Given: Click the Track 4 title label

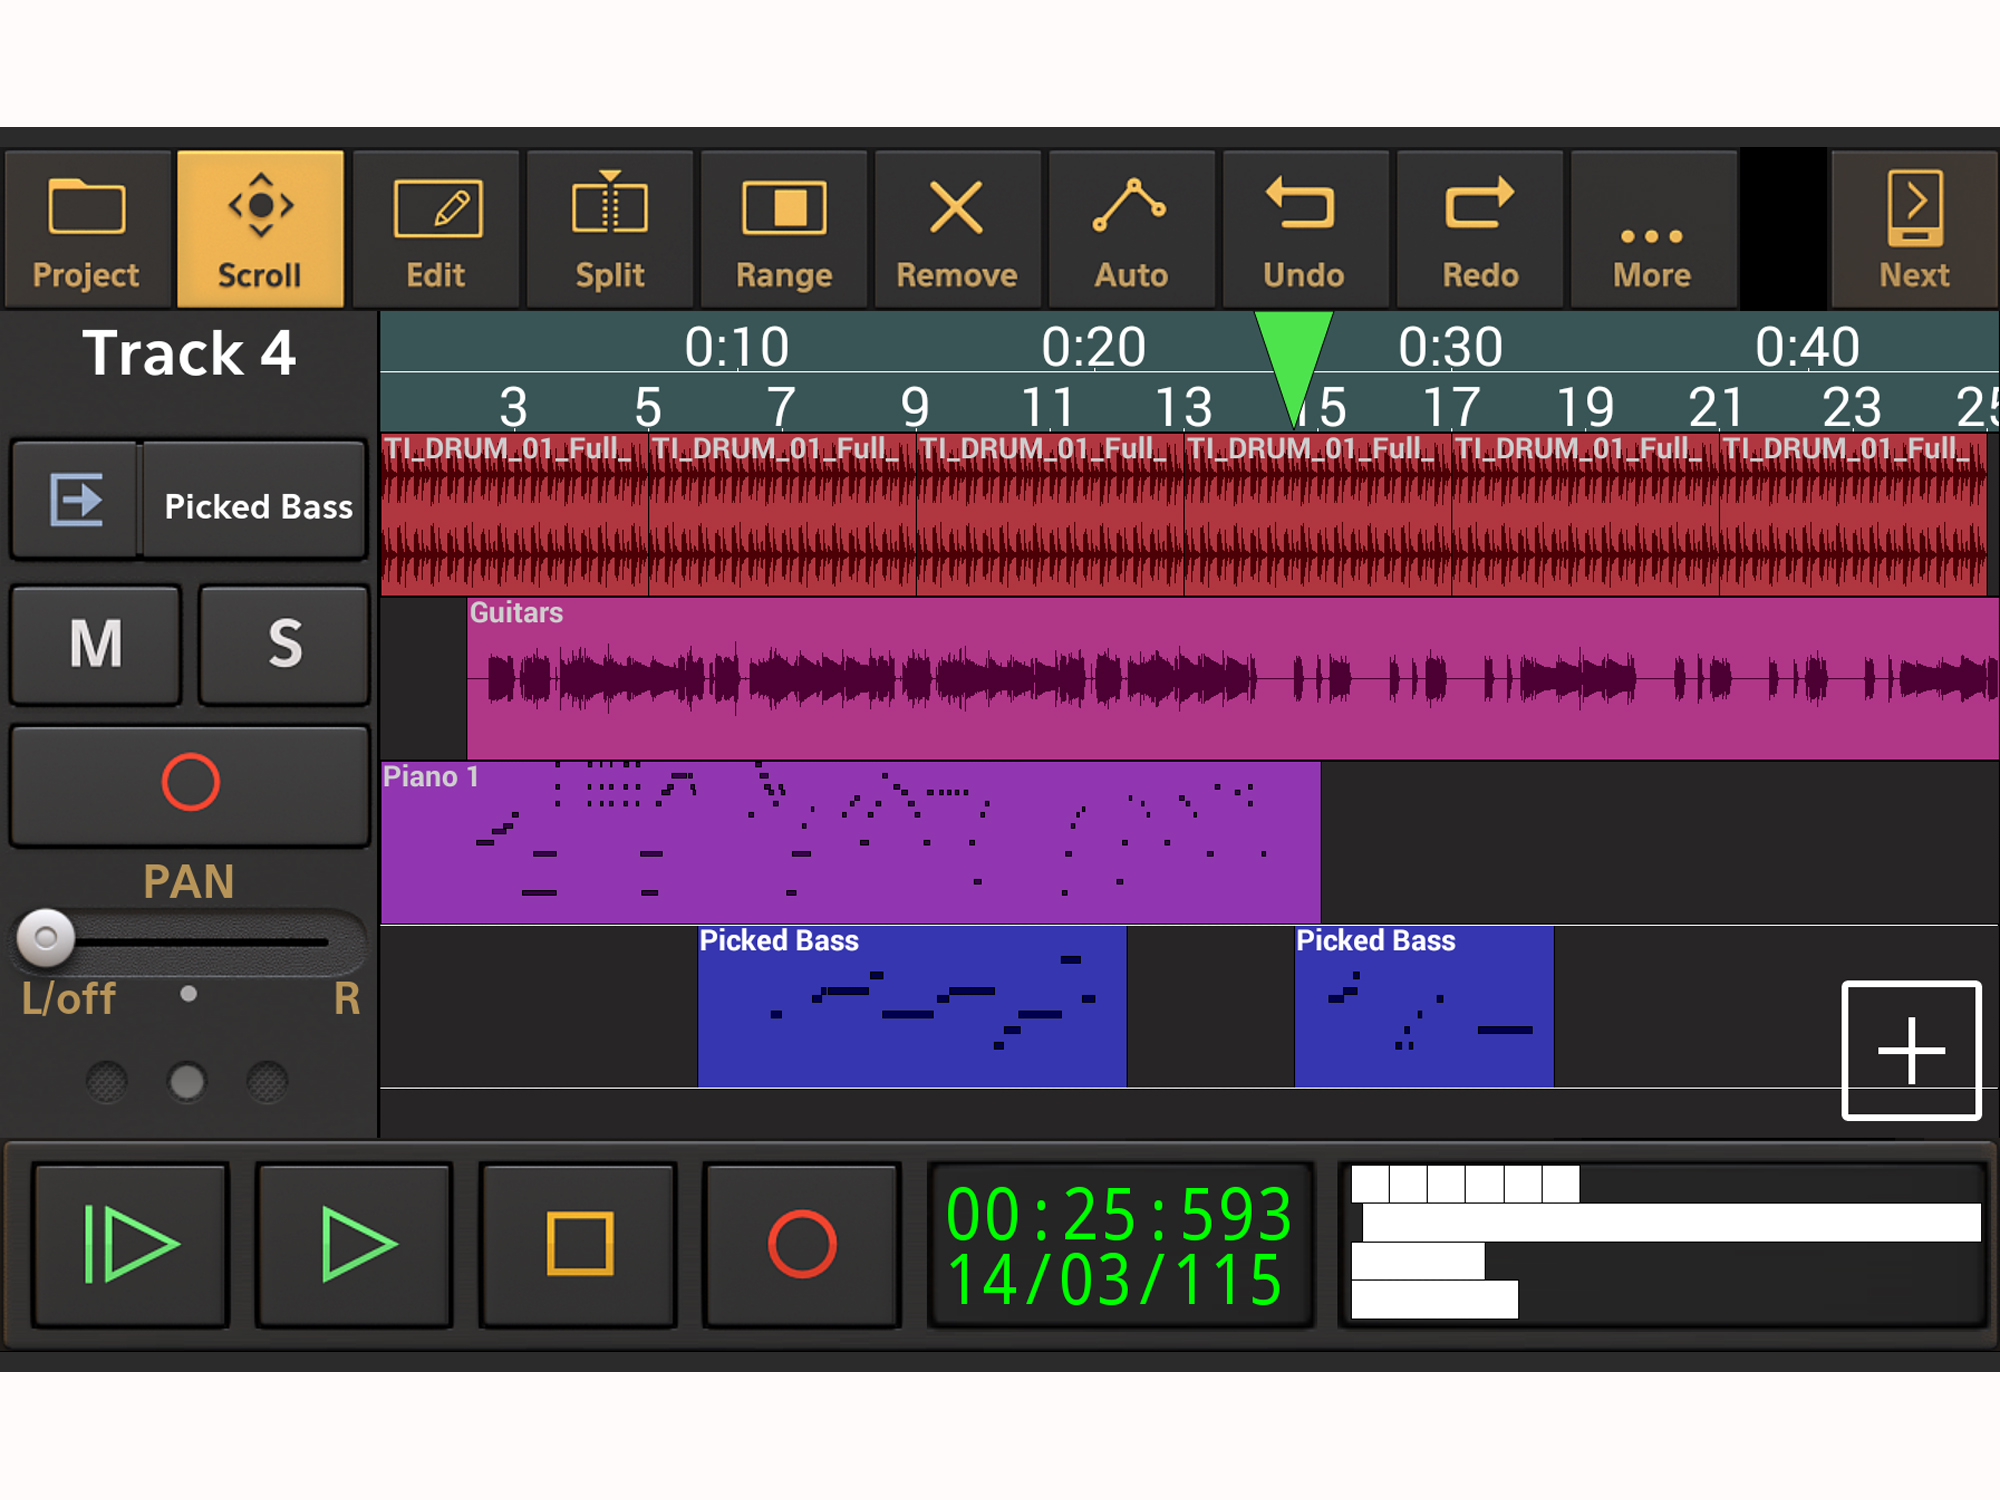Looking at the screenshot, I should point(189,353).
